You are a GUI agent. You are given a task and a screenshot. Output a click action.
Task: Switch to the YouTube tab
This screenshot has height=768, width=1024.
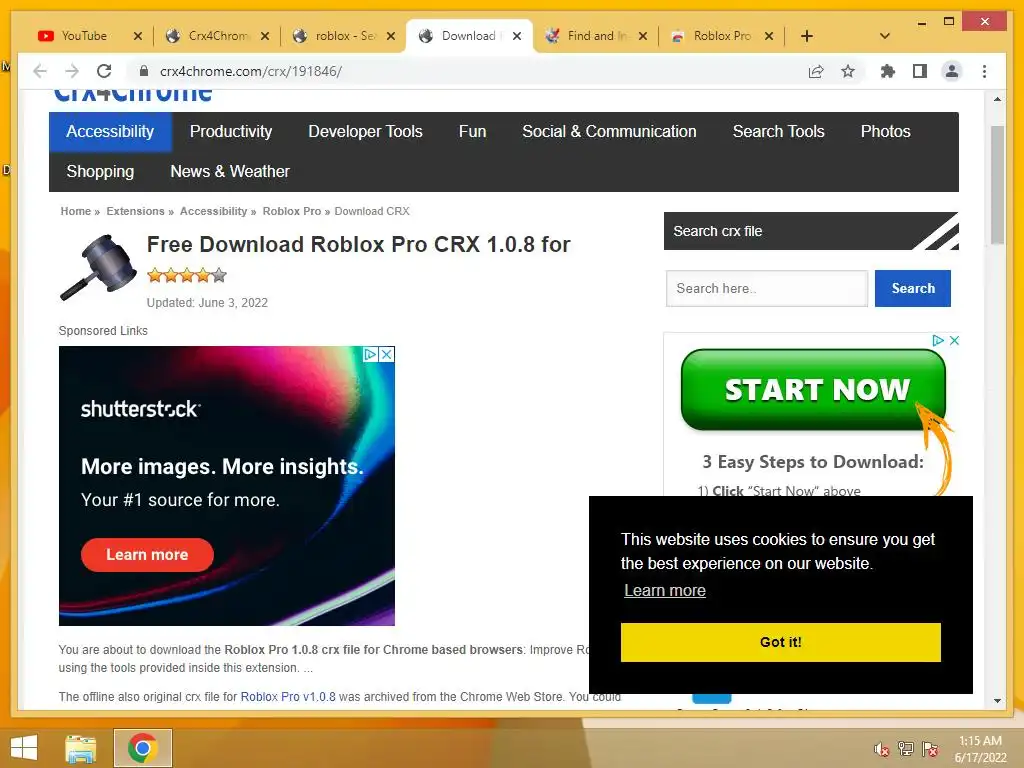tap(84, 36)
